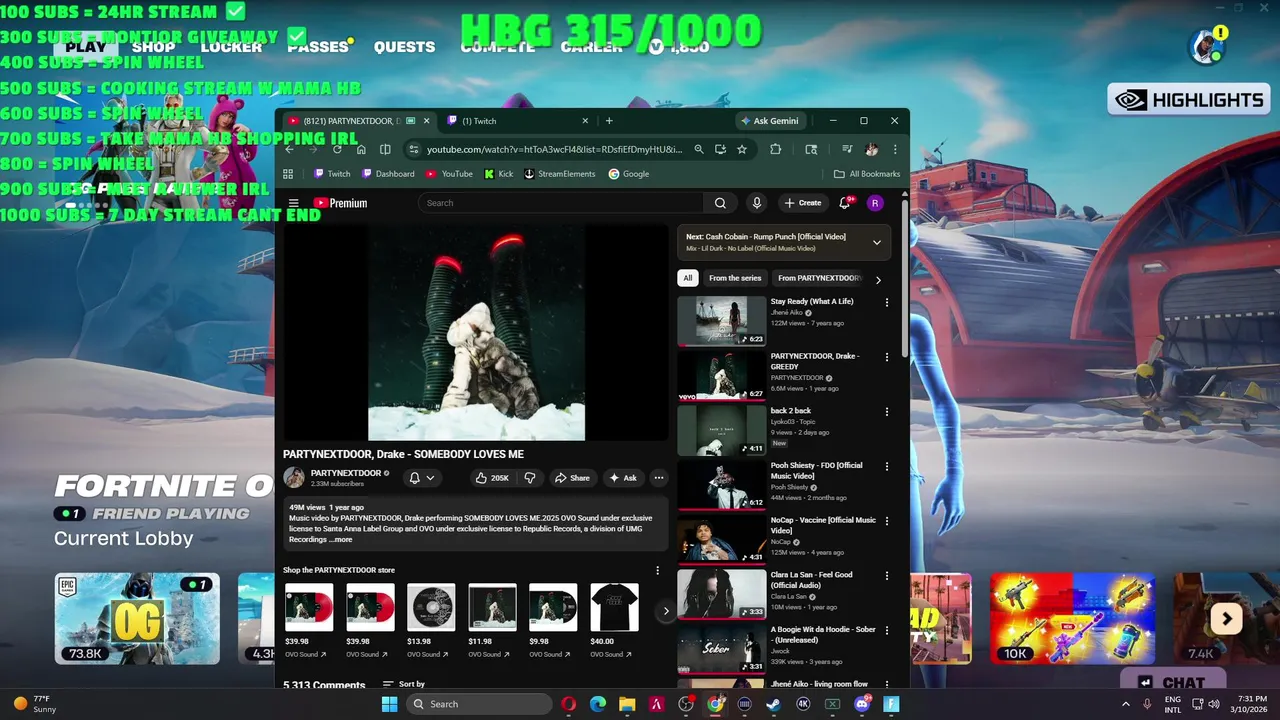
Task: Open NVIDIA Highlights in Fortnite
Action: pyautogui.click(x=1188, y=100)
